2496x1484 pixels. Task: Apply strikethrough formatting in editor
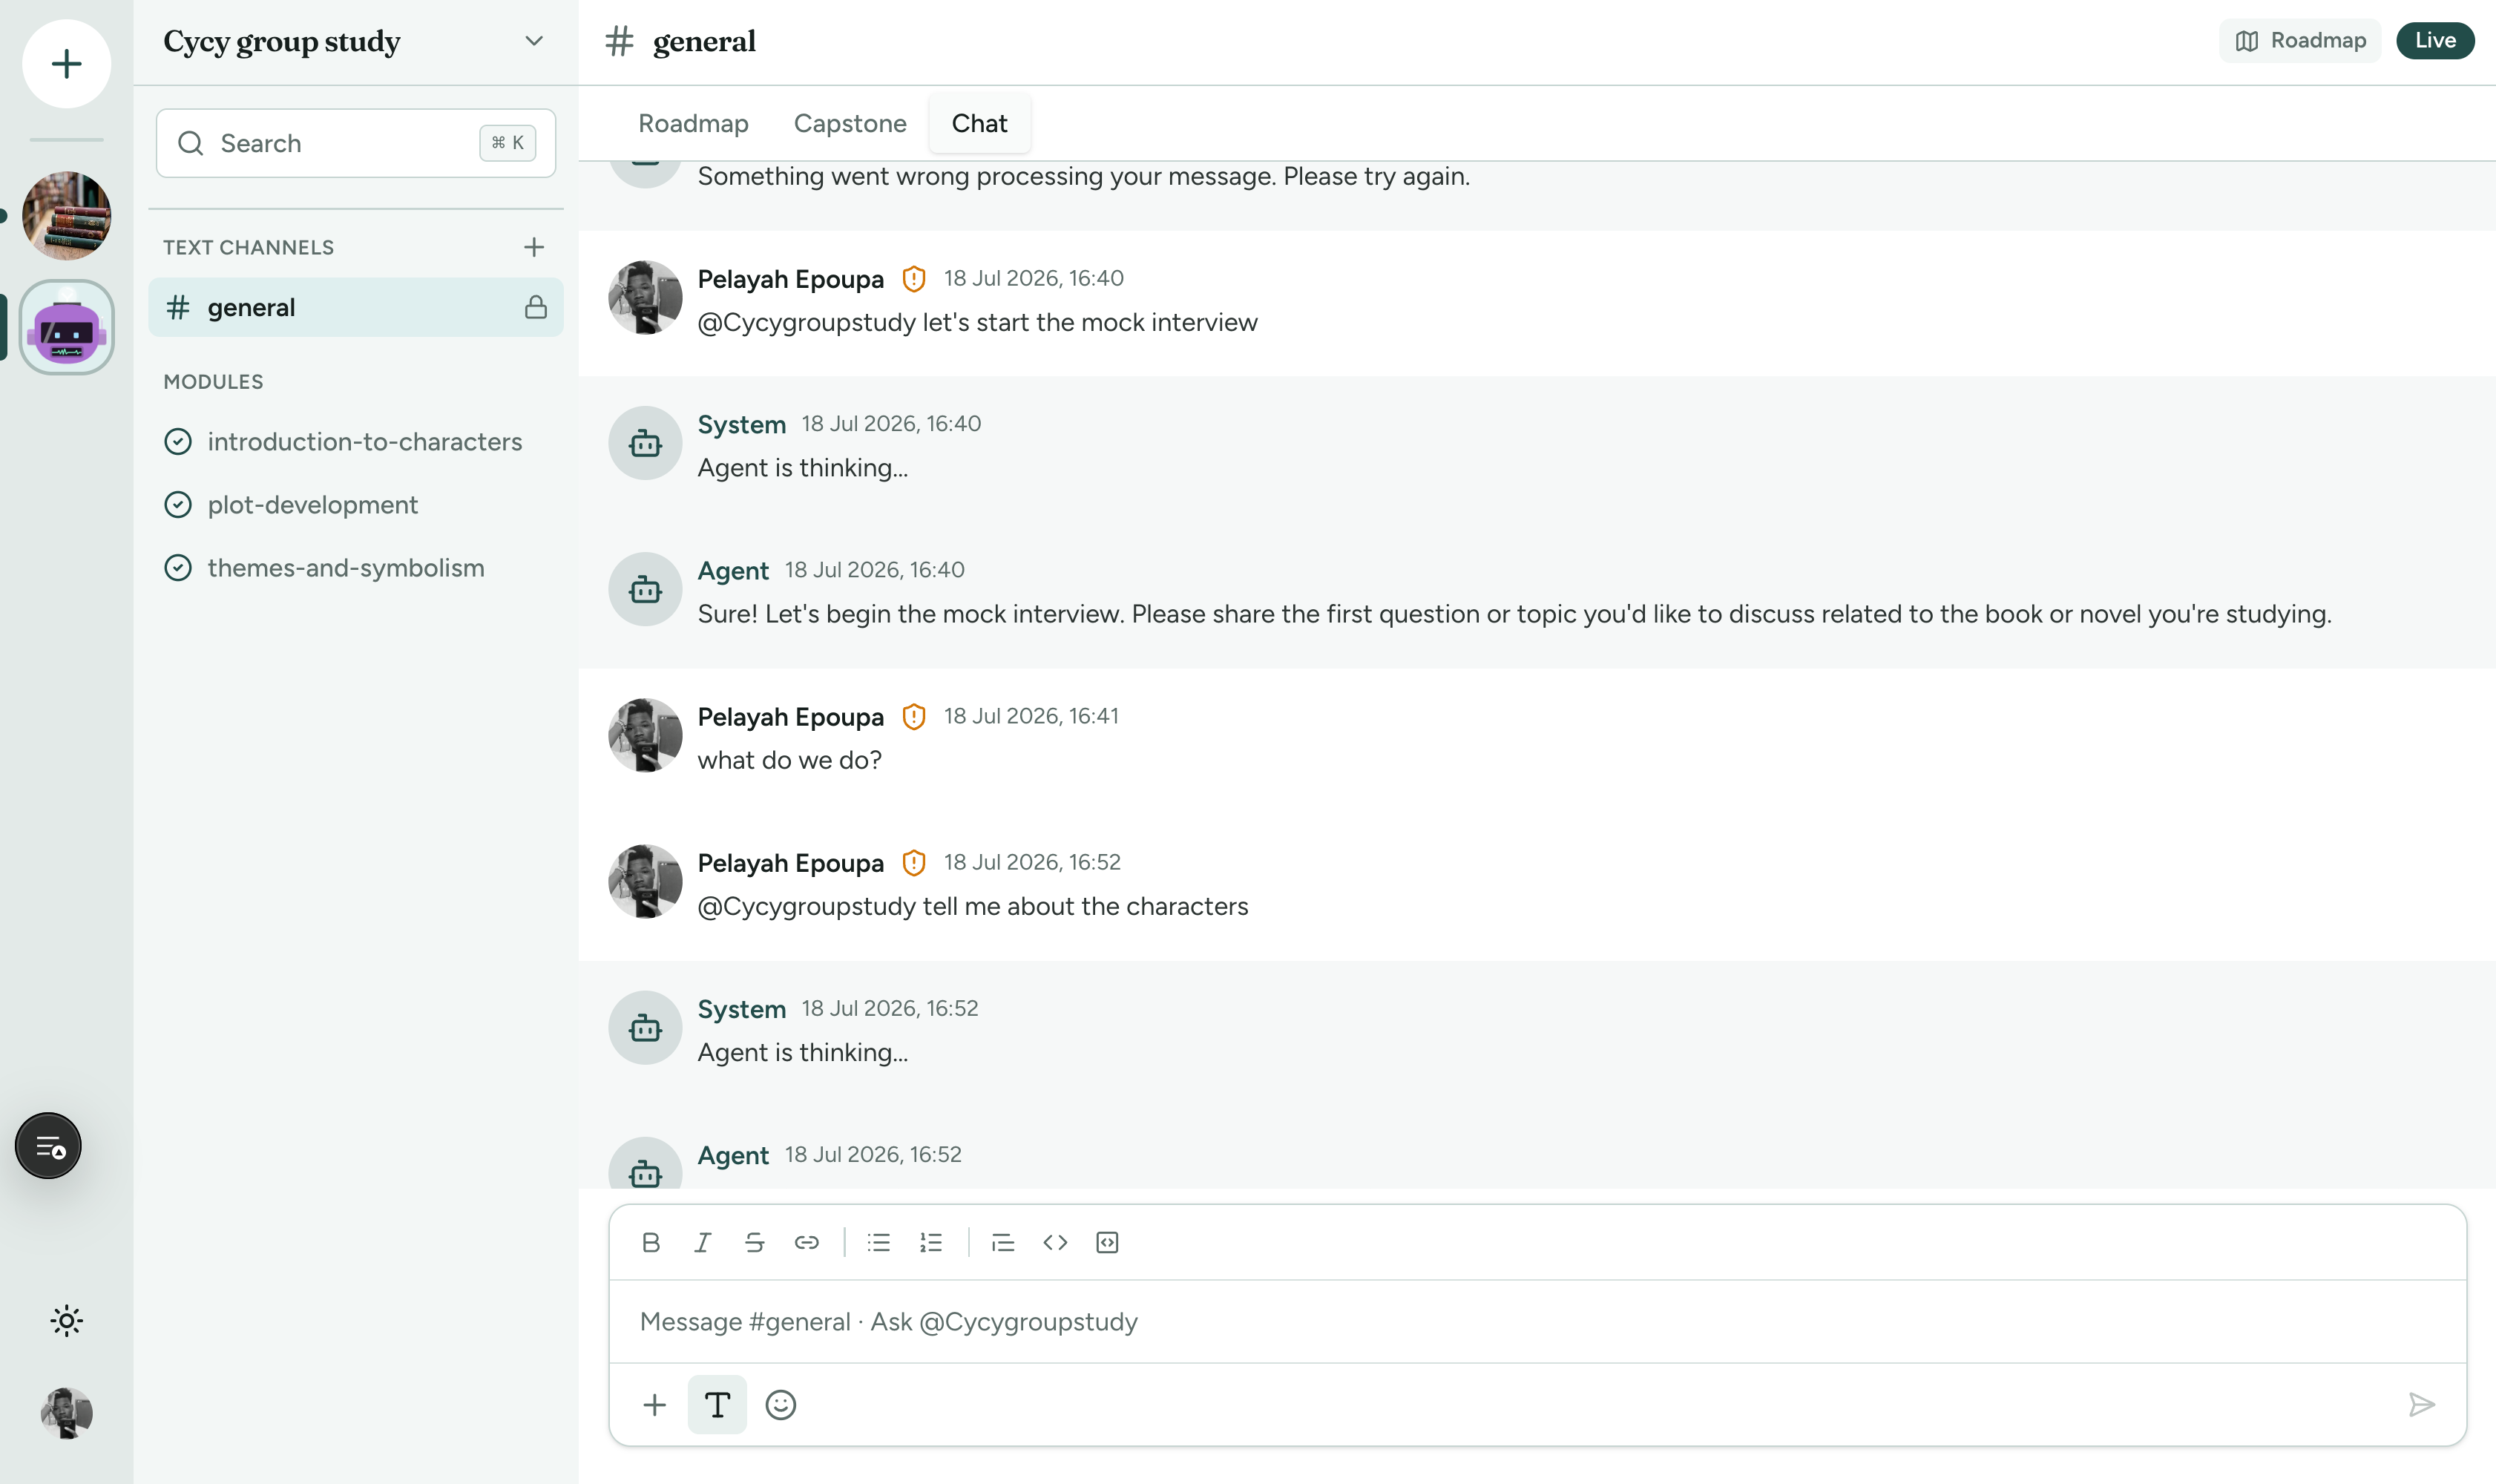(x=755, y=1242)
